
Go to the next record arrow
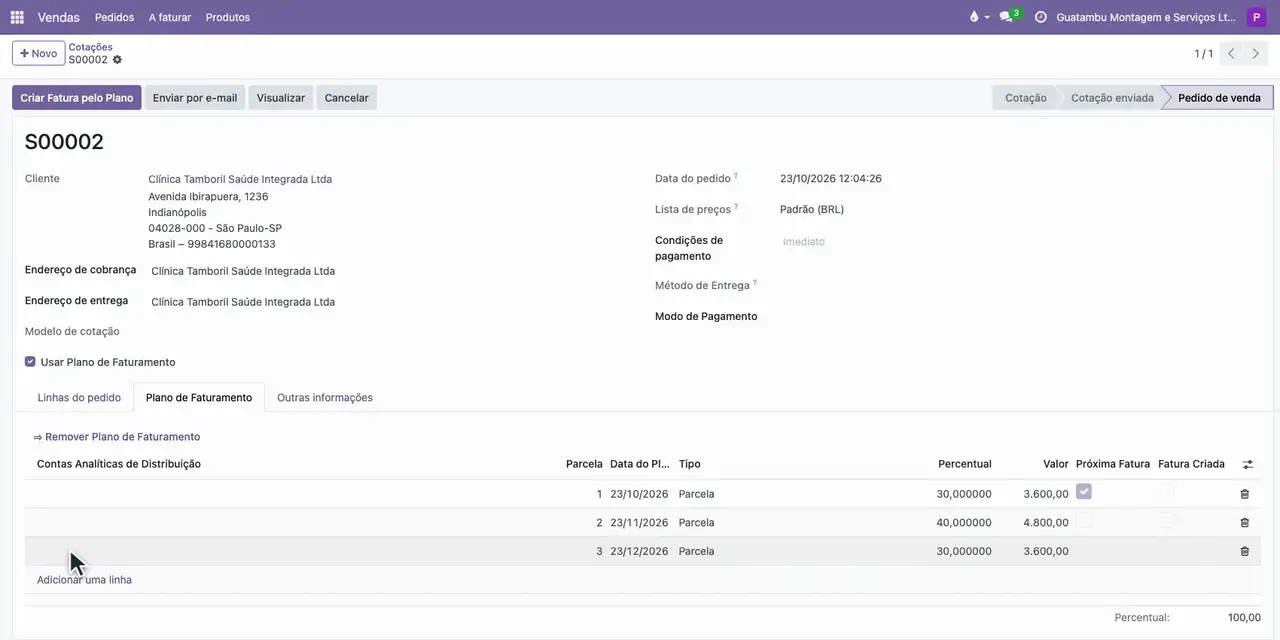coord(1256,54)
